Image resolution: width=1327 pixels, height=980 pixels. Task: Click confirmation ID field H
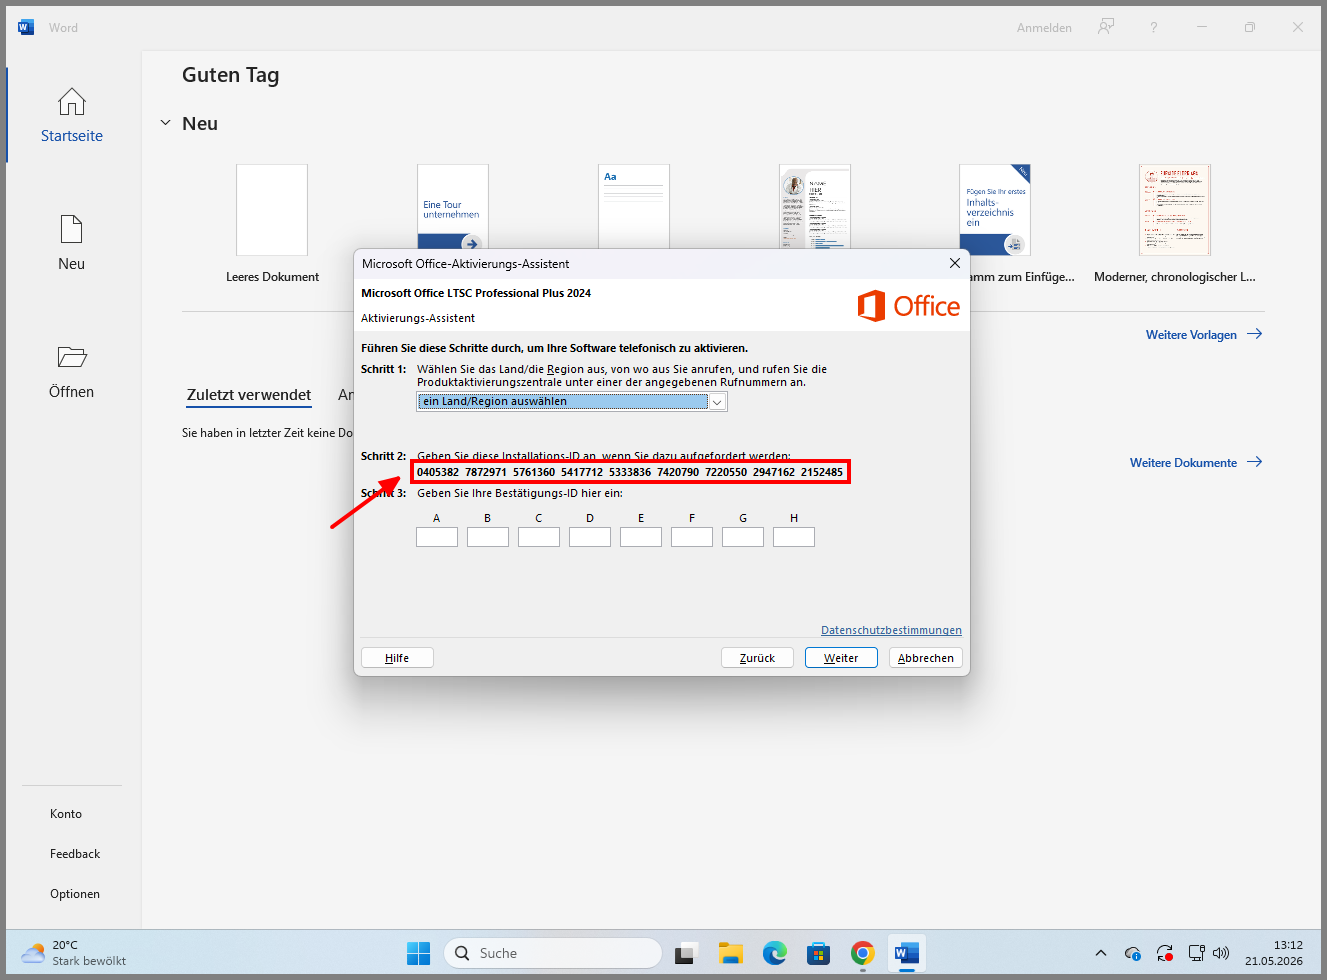click(x=794, y=537)
